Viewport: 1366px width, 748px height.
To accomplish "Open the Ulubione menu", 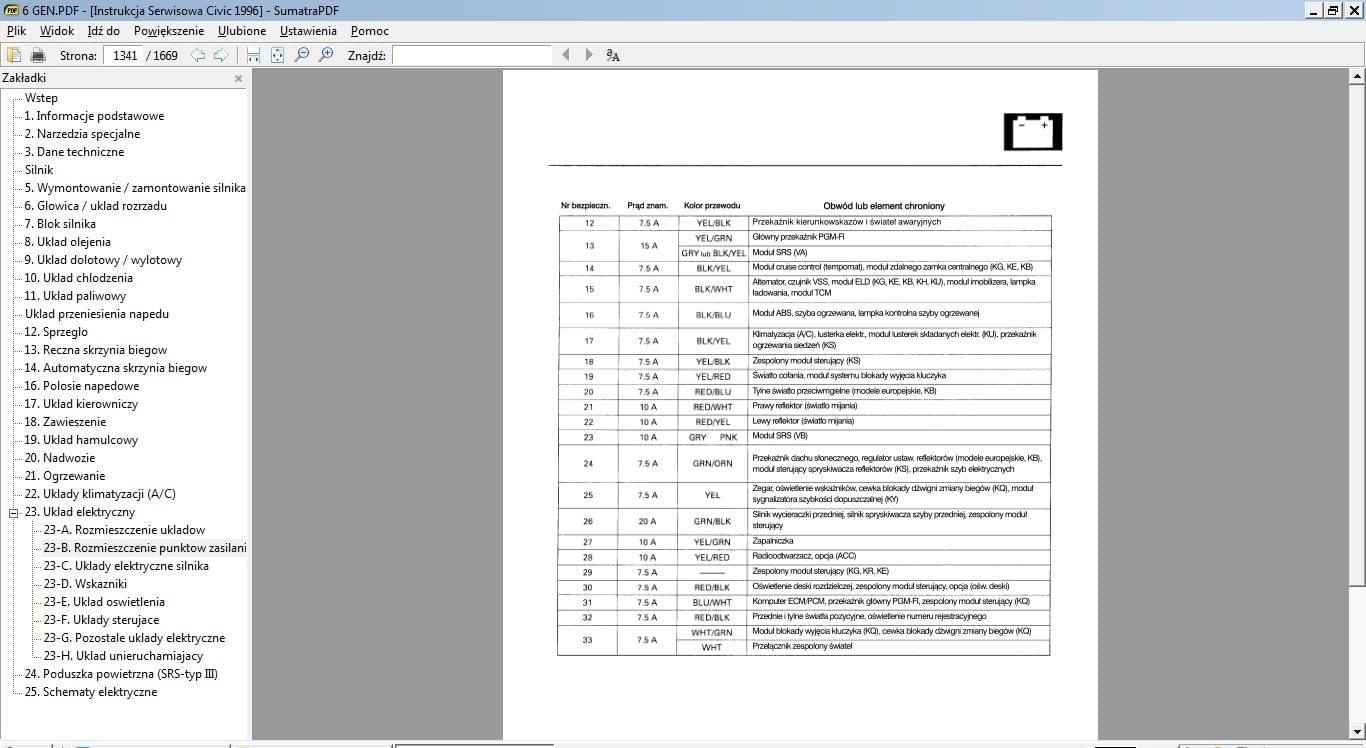I will pos(242,31).
